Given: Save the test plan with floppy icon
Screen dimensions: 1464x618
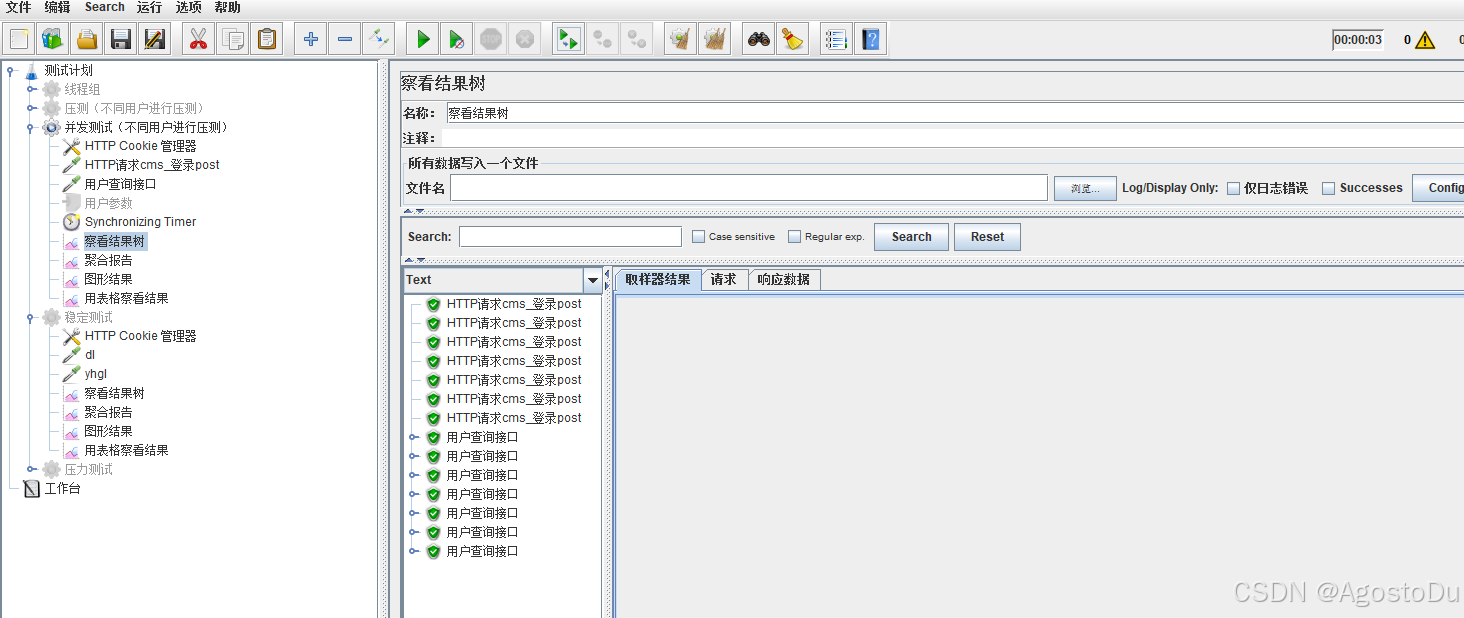Looking at the screenshot, I should click(x=121, y=39).
